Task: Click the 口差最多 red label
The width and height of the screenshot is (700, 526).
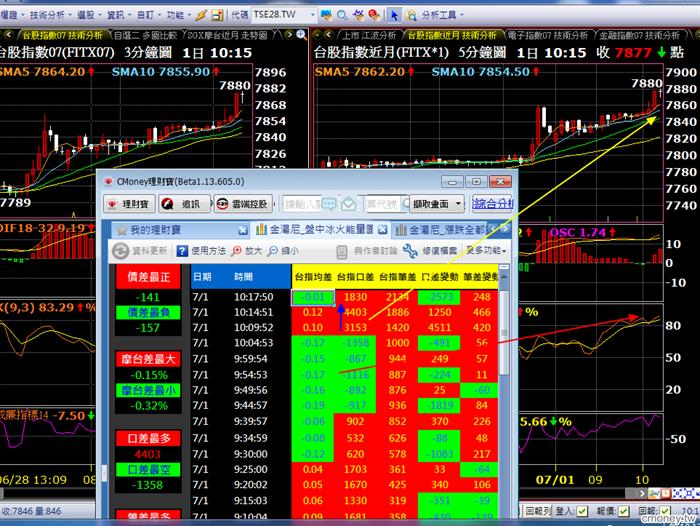Action: tap(148, 438)
